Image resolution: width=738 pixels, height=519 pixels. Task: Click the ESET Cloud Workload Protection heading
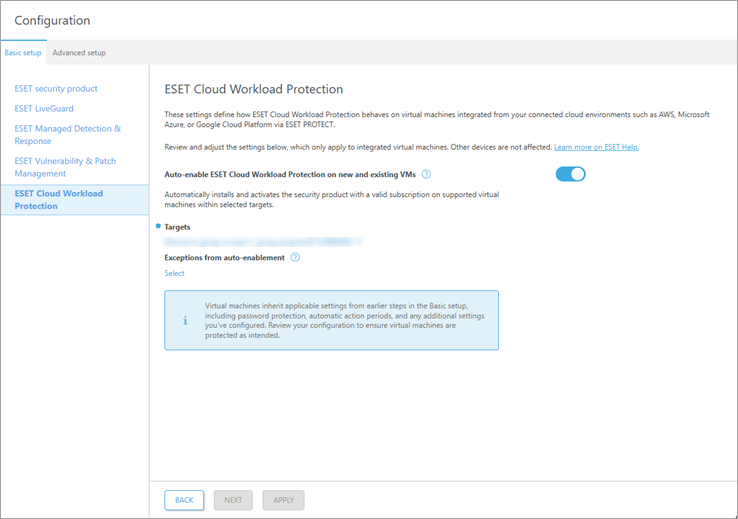[x=254, y=89]
